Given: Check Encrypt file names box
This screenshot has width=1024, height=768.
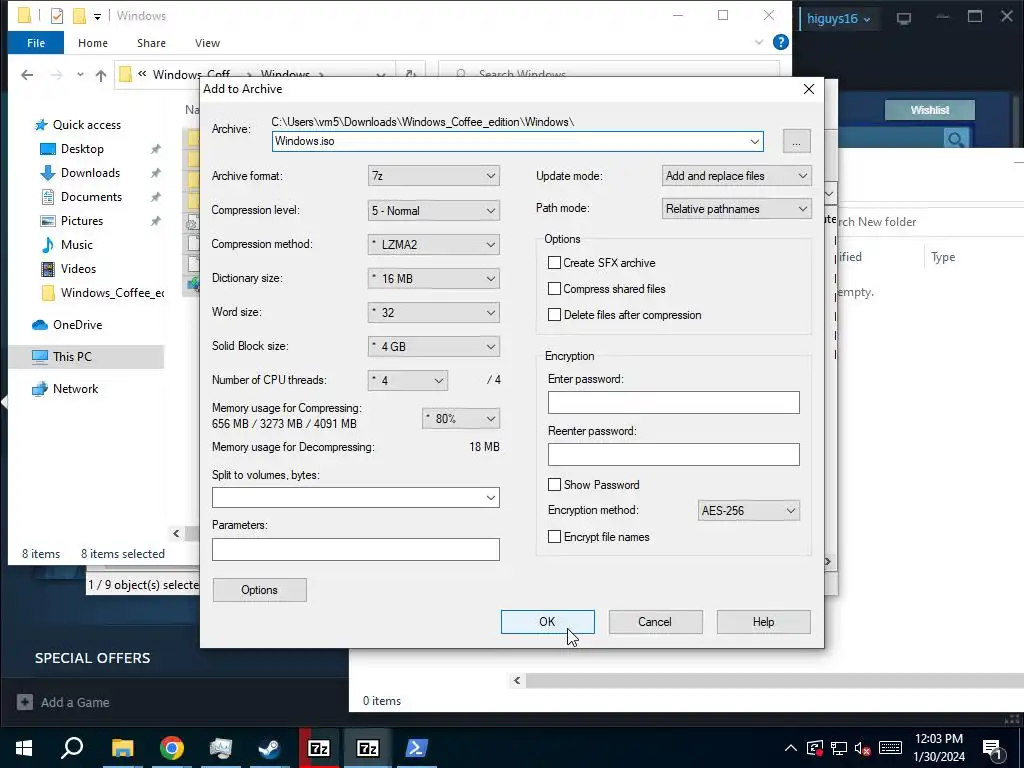Looking at the screenshot, I should (554, 537).
